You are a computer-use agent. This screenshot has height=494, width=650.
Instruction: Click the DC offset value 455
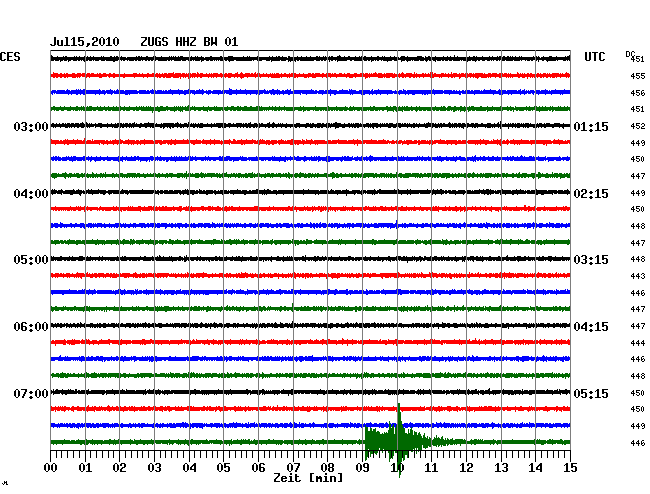(638, 76)
